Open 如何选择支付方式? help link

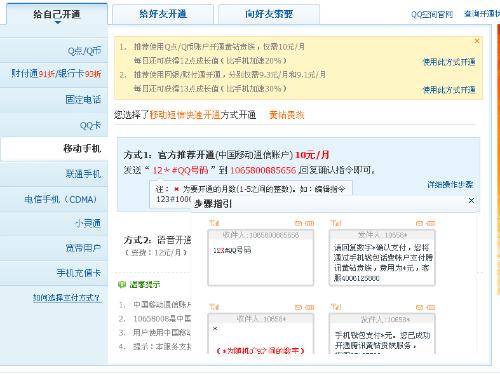[67, 298]
